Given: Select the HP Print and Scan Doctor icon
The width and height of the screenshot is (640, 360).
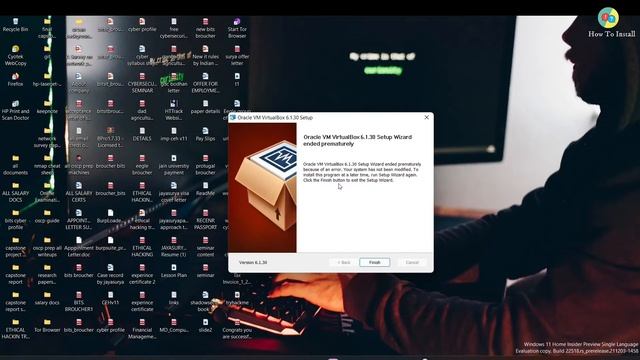Looking at the screenshot, I should click(16, 111).
